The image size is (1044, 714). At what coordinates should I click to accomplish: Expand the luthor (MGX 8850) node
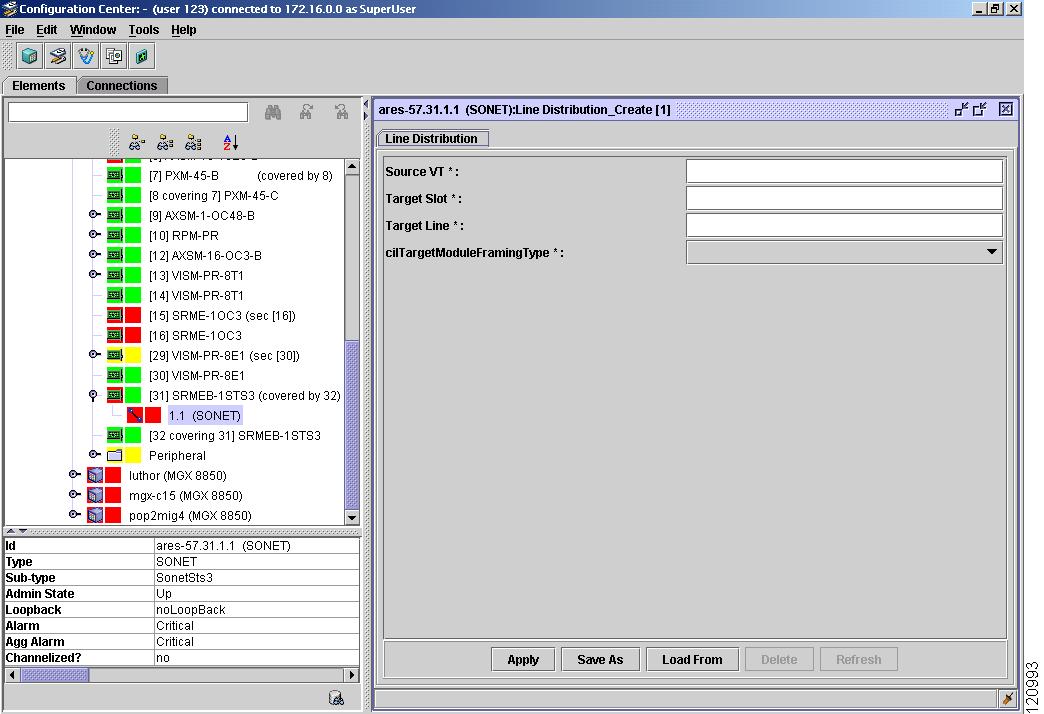coord(75,474)
